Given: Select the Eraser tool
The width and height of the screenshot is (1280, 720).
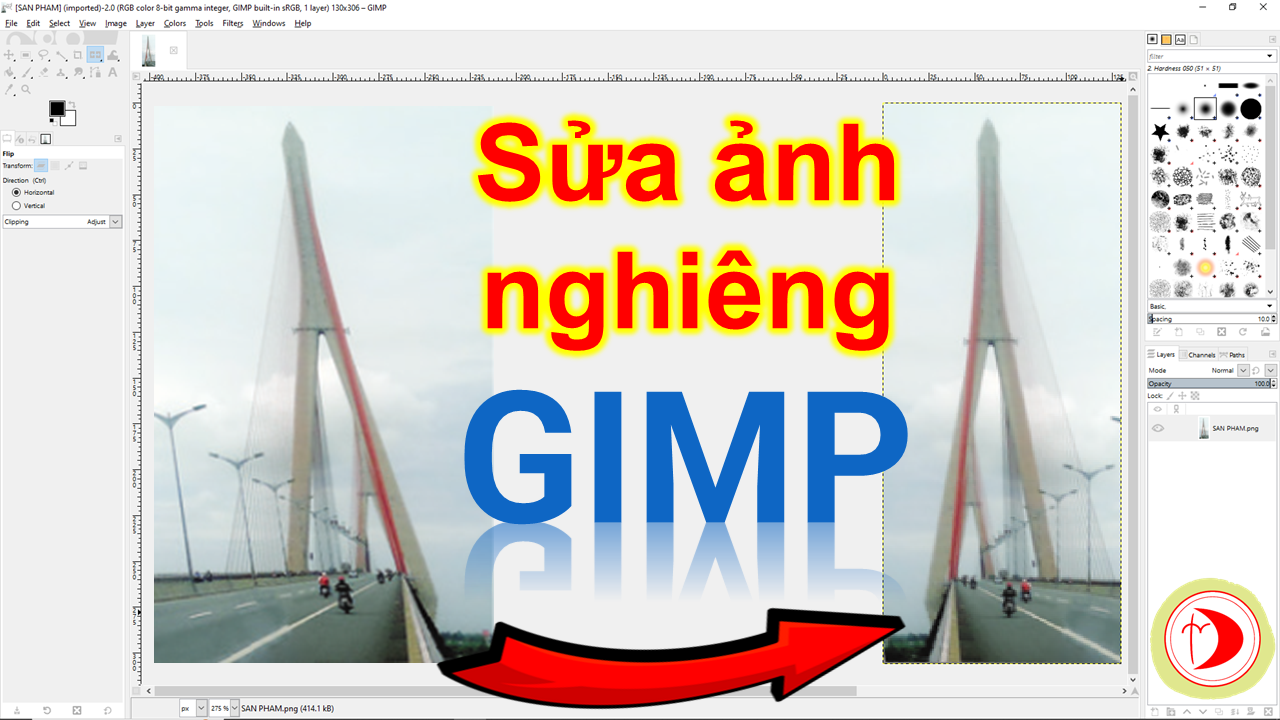Looking at the screenshot, I should 43,72.
